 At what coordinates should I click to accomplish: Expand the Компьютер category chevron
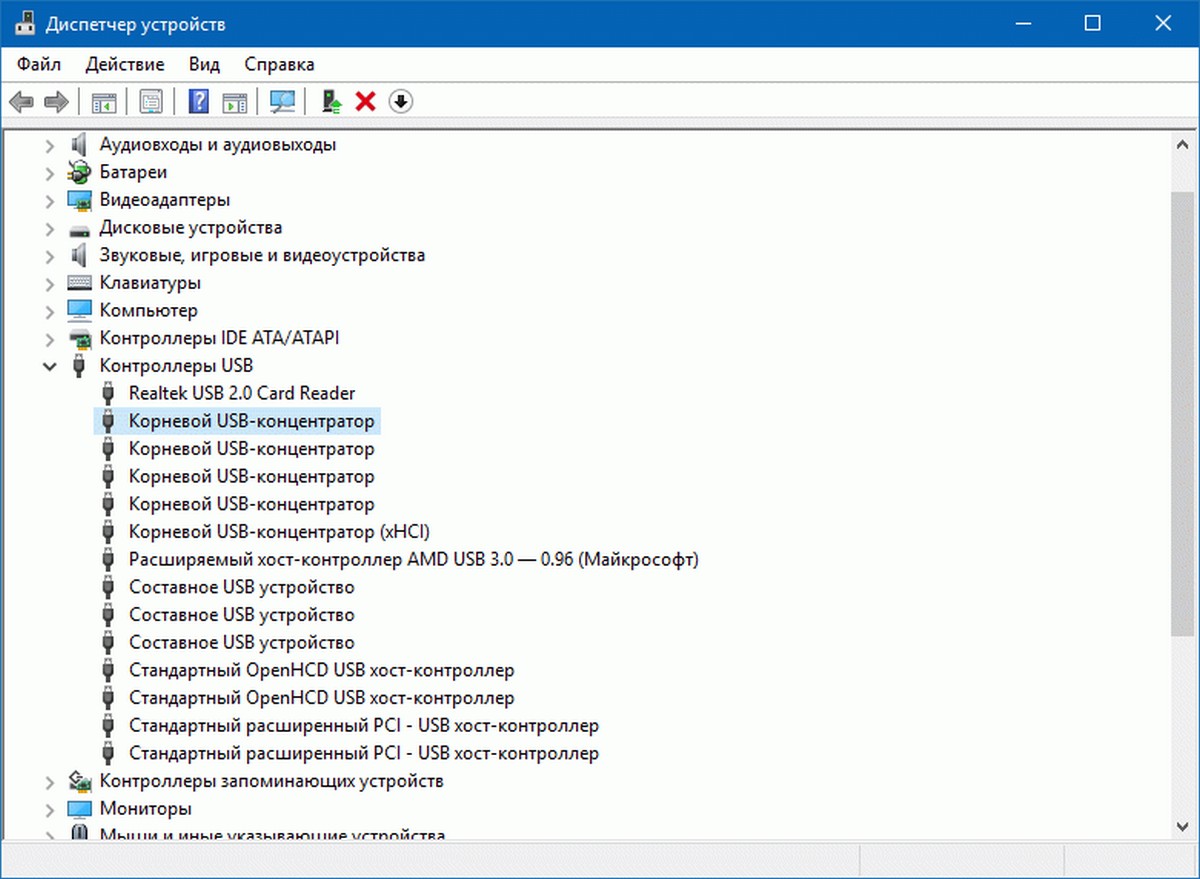[49, 310]
